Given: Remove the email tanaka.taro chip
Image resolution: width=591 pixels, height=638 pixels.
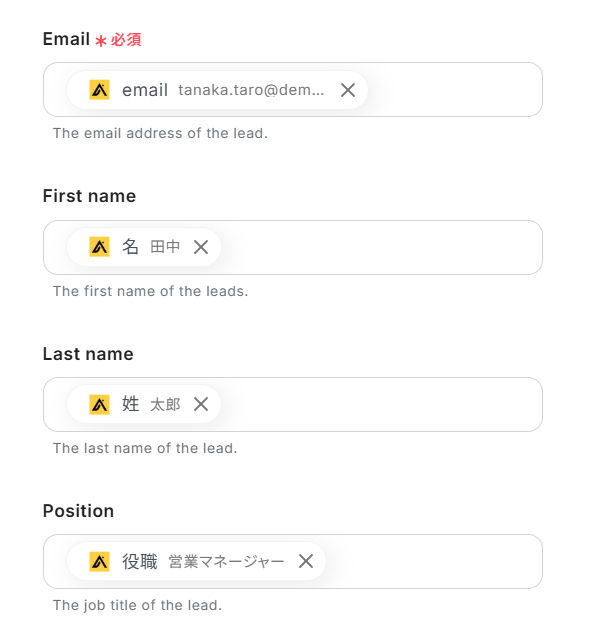Looking at the screenshot, I should pos(348,90).
